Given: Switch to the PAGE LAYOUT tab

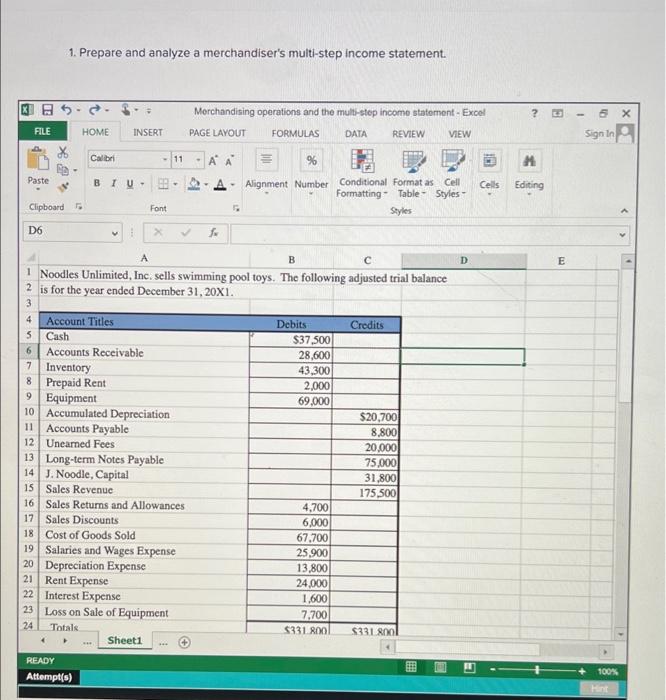Looking at the screenshot, I should 217,133.
